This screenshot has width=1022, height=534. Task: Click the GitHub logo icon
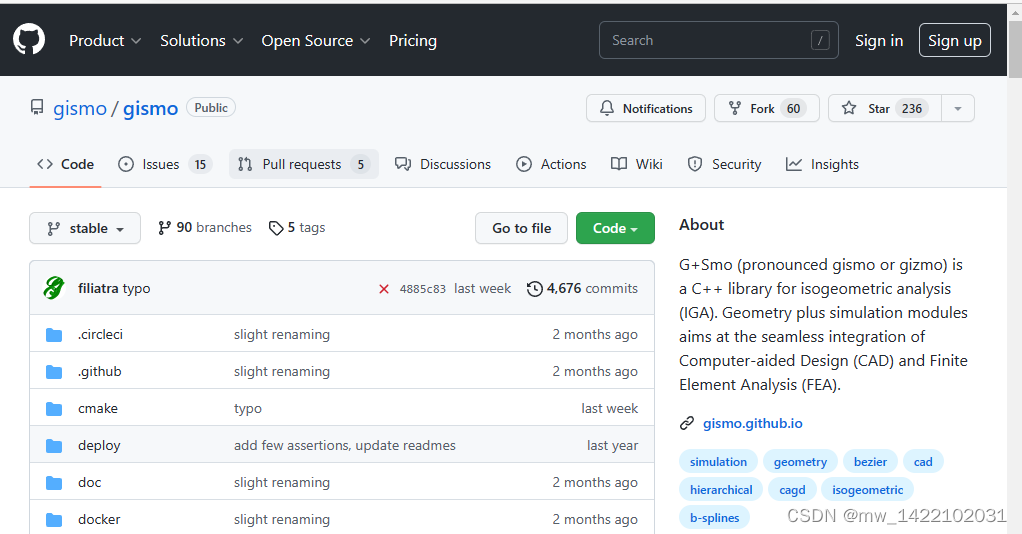coord(29,40)
